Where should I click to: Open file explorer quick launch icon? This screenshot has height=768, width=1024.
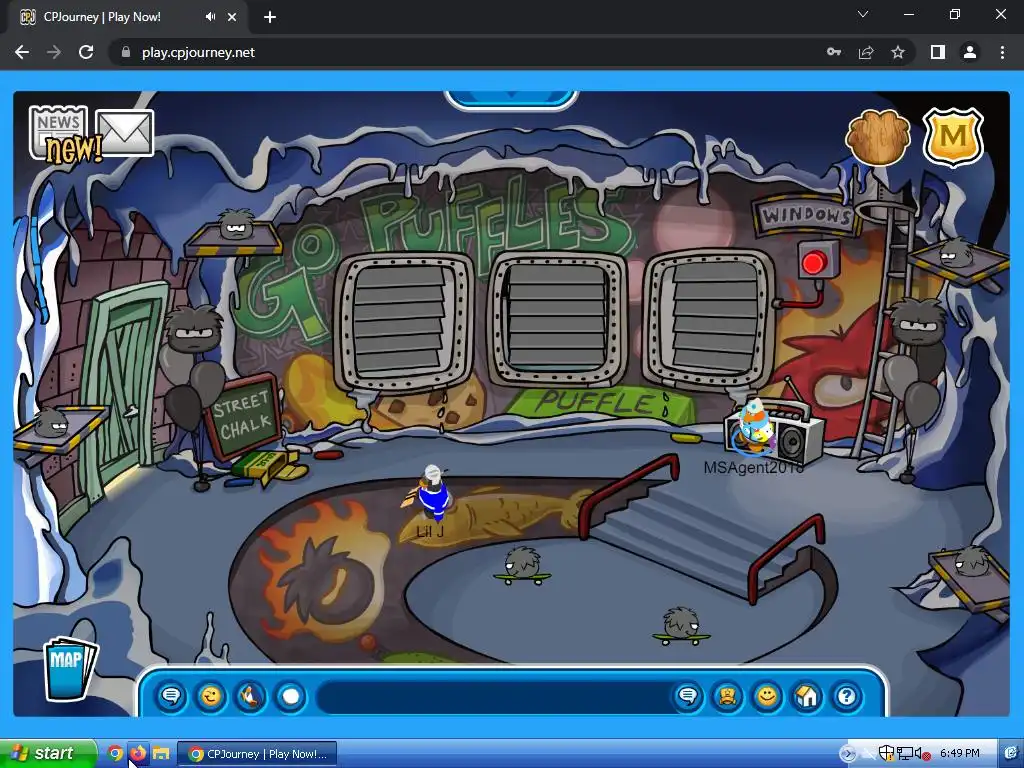click(161, 754)
